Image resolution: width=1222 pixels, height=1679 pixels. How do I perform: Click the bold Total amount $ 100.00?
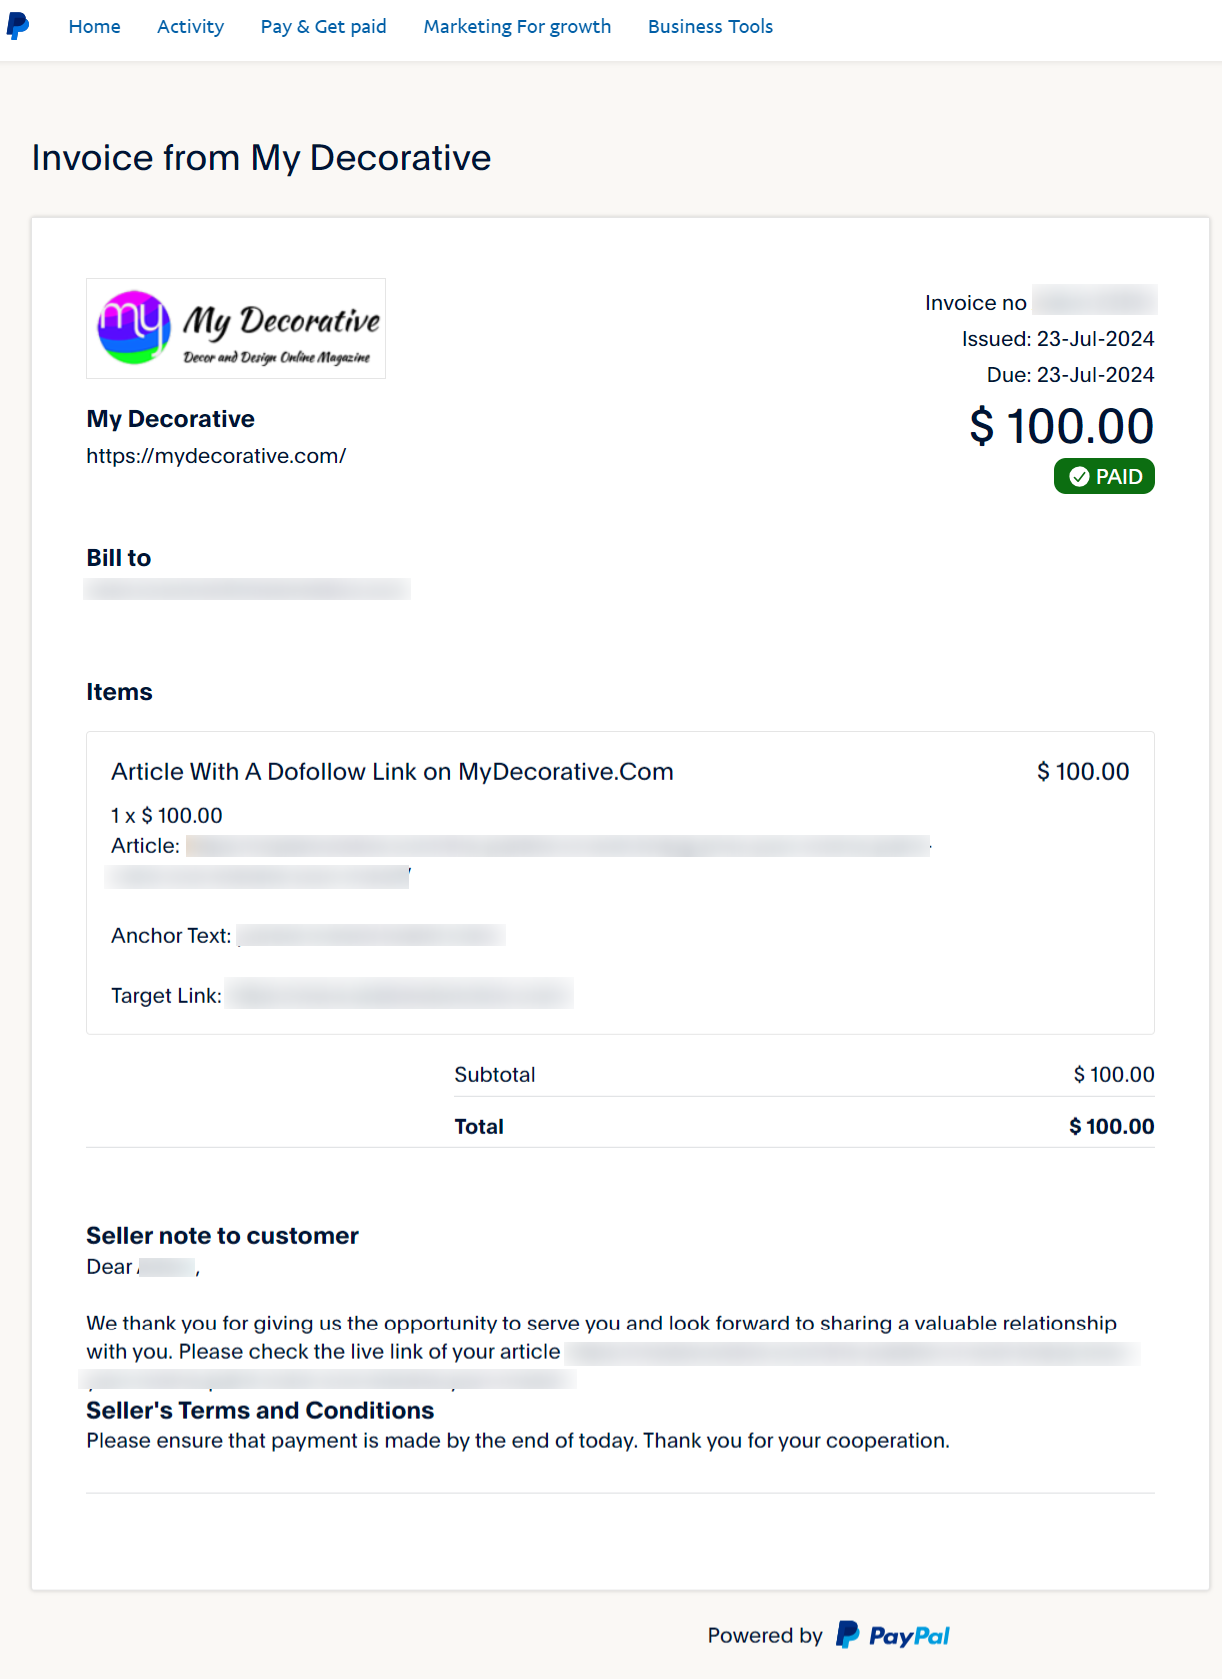(1111, 1127)
